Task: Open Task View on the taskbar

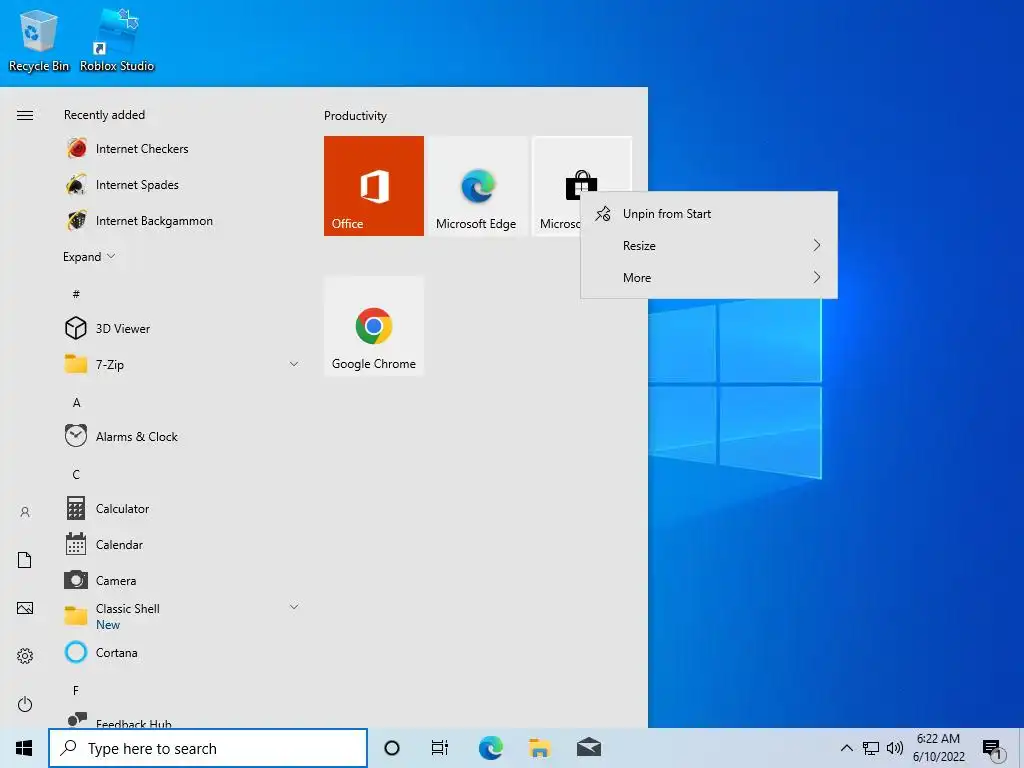Action: click(440, 748)
